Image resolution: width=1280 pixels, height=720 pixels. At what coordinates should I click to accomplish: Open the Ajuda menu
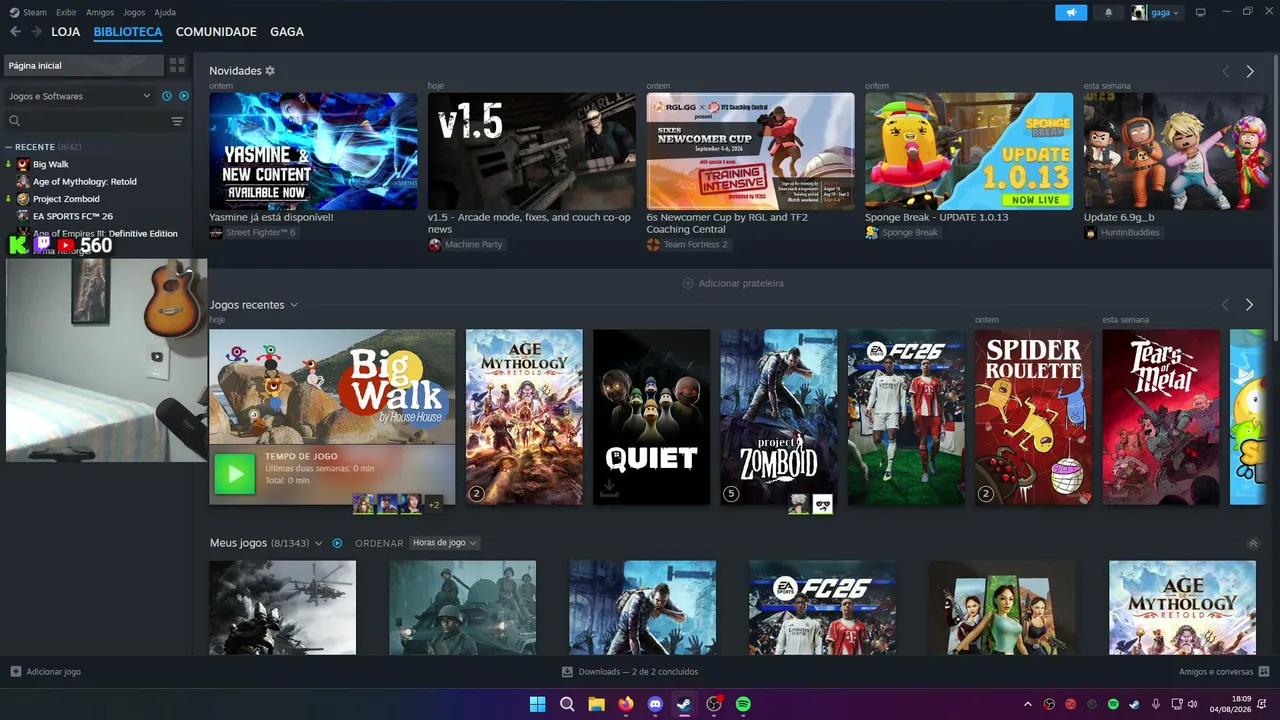165,12
